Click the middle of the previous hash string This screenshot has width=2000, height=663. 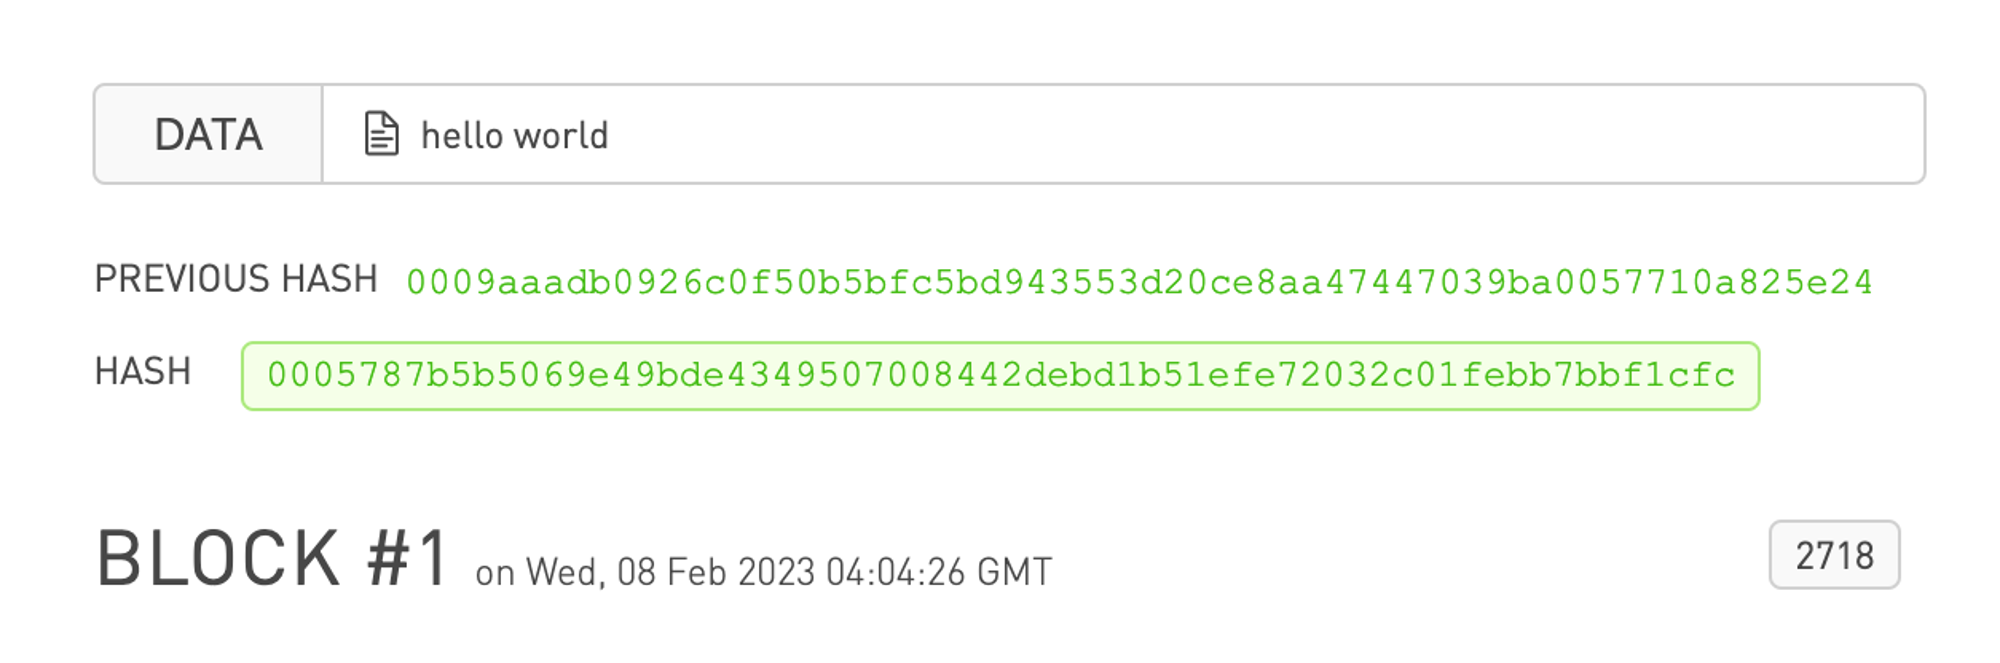click(1139, 283)
